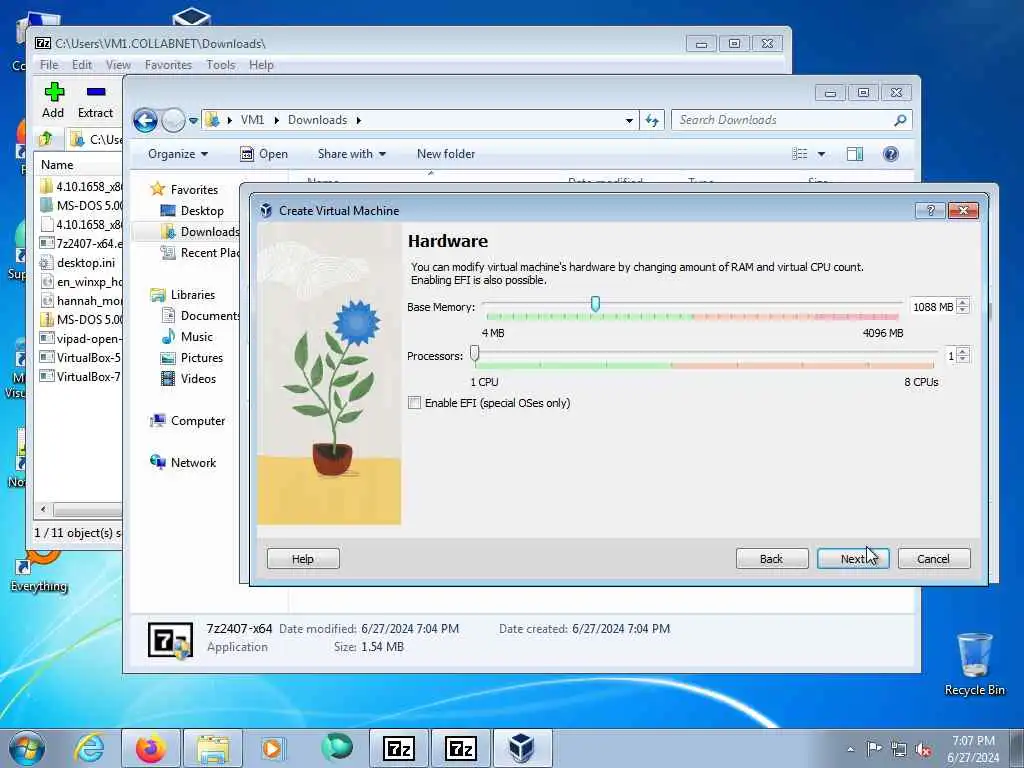
Task: Click the Explorer address bar refresh button
Action: pos(652,120)
